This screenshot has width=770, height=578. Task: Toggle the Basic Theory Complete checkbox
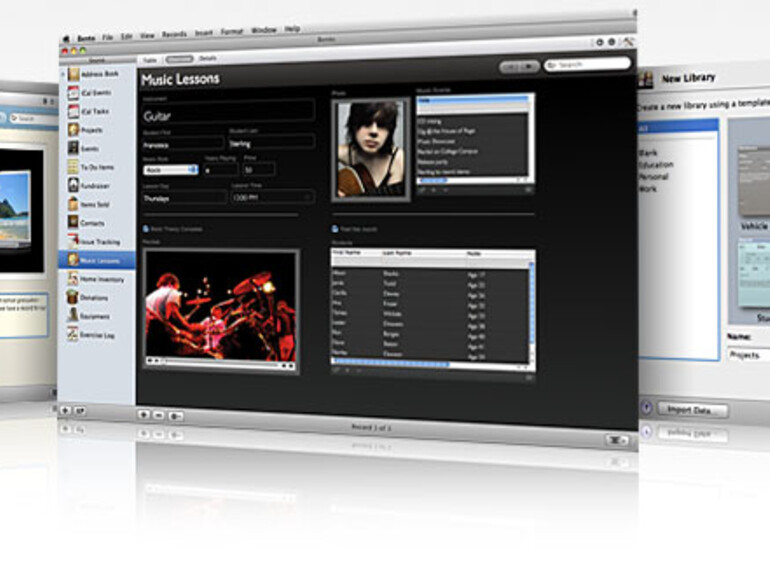point(145,229)
